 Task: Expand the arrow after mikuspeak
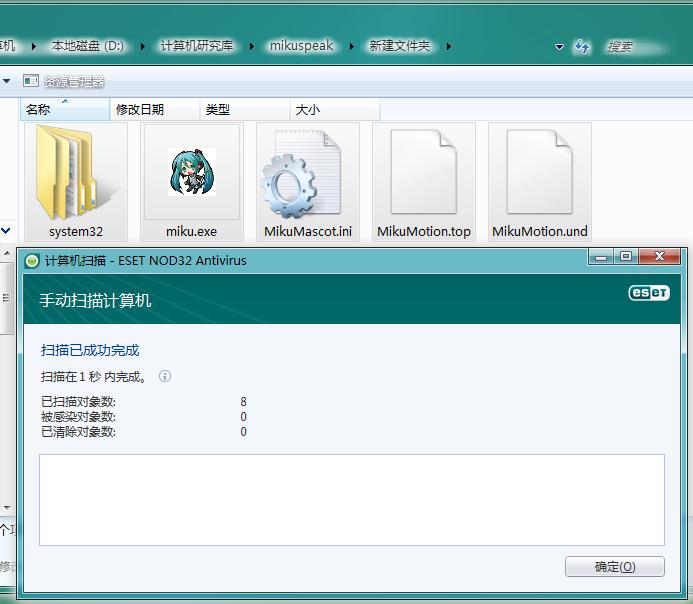coord(351,46)
